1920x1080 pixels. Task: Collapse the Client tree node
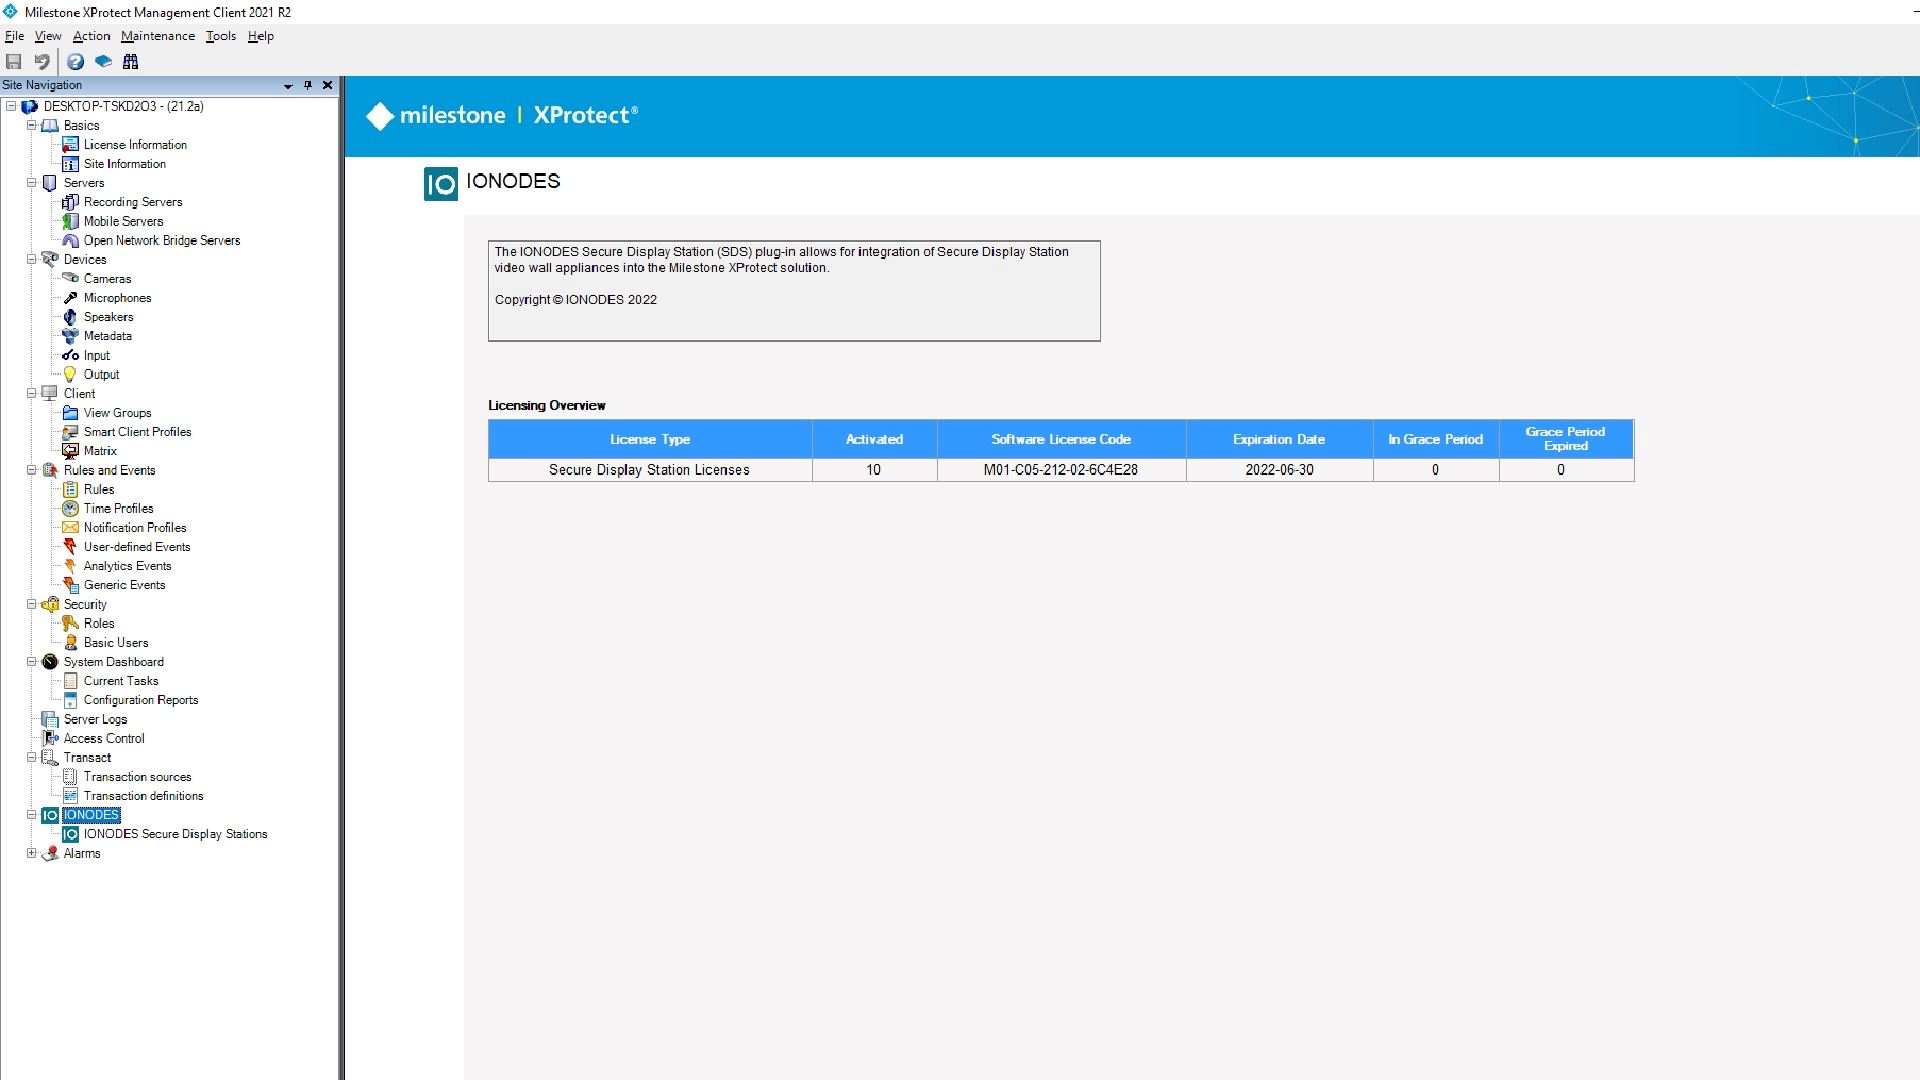coord(31,393)
